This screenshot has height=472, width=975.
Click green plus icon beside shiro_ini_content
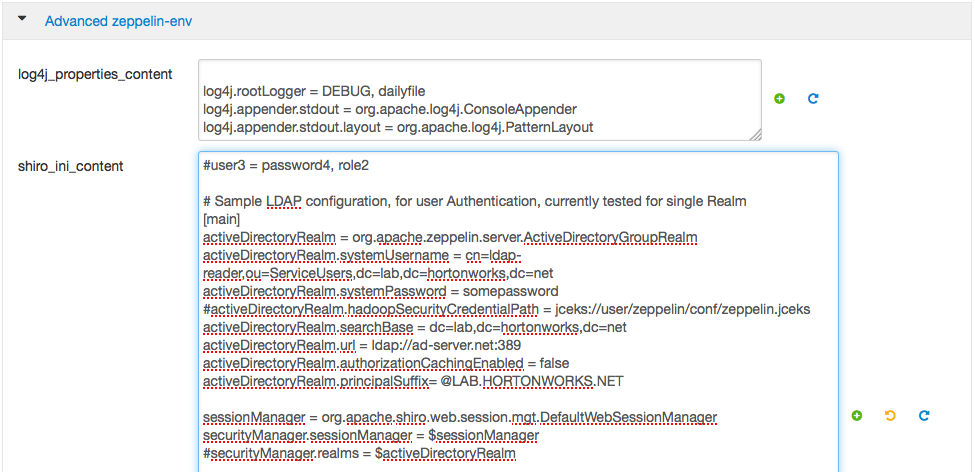pos(857,415)
